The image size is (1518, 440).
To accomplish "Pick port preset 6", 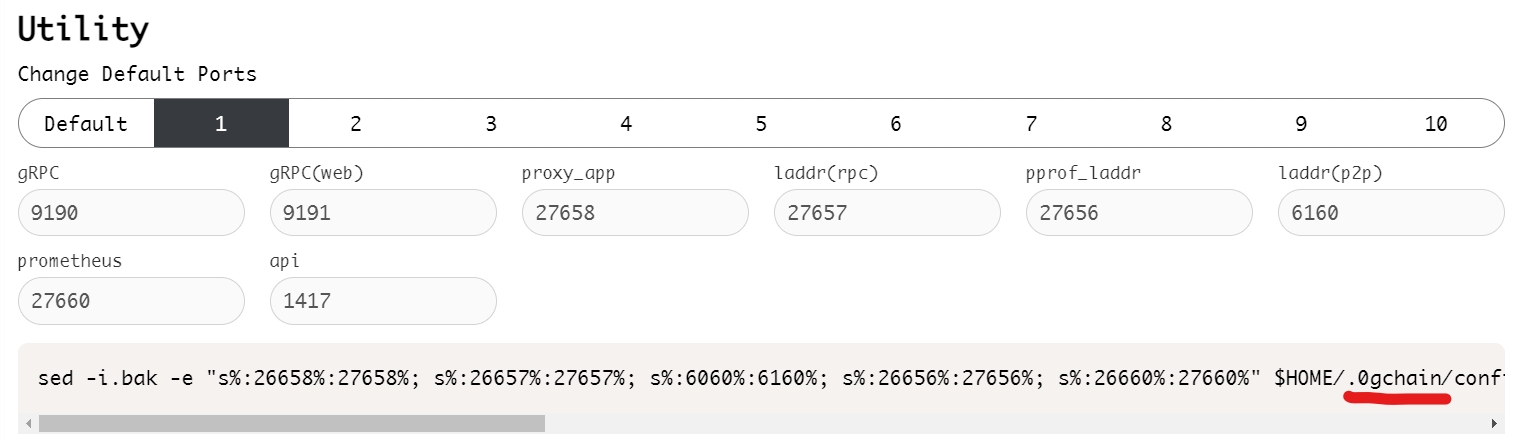I will click(x=896, y=124).
